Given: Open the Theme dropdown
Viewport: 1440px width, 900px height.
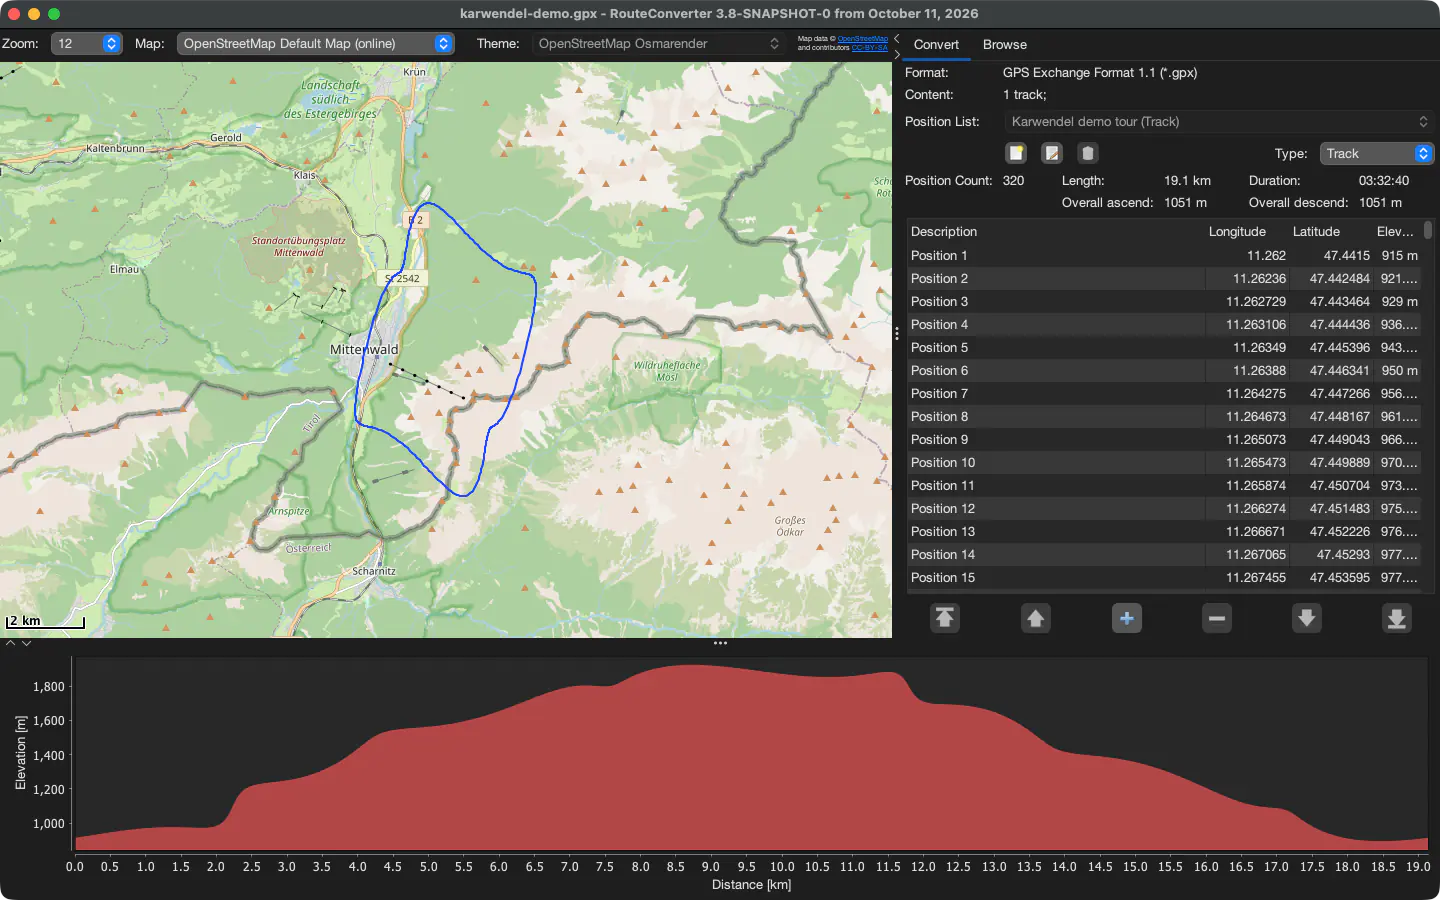Looking at the screenshot, I should [659, 44].
